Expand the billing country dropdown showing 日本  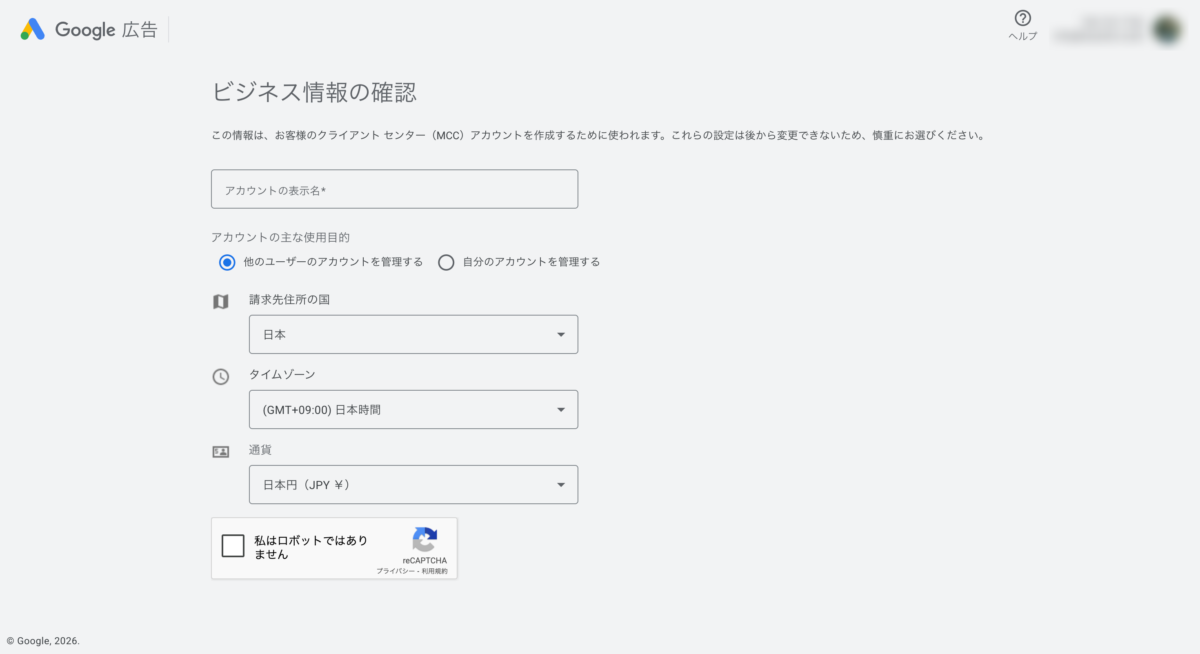click(x=413, y=335)
